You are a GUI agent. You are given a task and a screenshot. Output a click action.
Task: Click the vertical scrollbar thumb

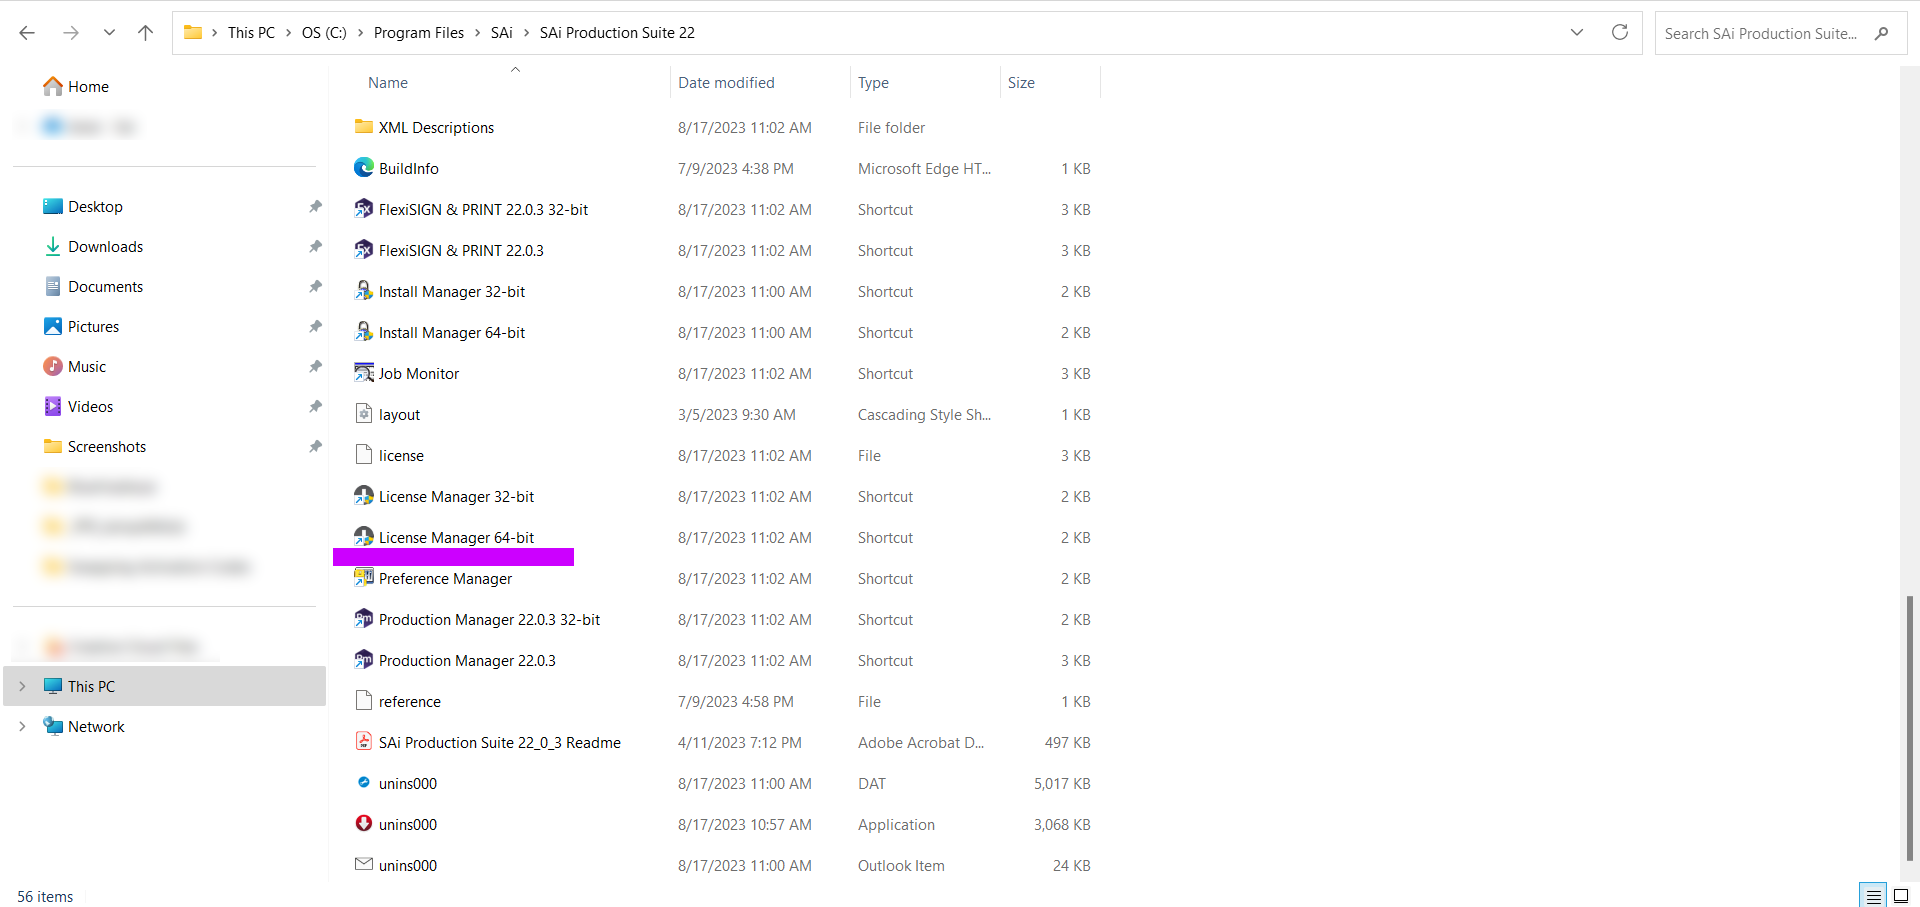click(1909, 727)
